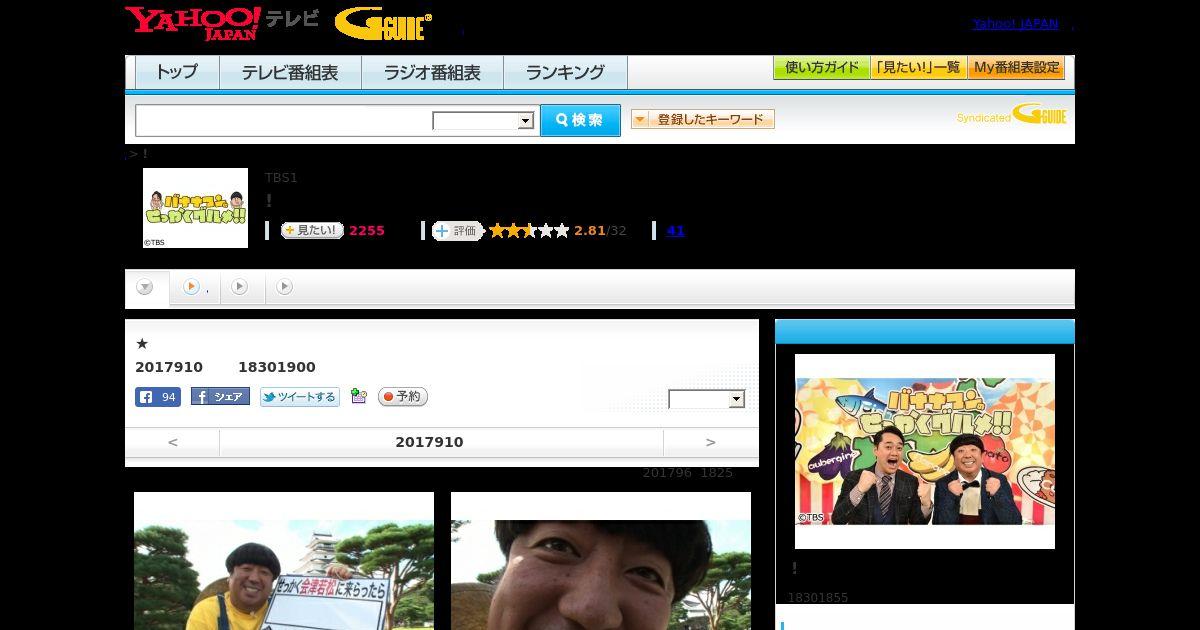Image resolution: width=1200 pixels, height=630 pixels.
Task: Open 使い方ガイド button
Action: 822,68
